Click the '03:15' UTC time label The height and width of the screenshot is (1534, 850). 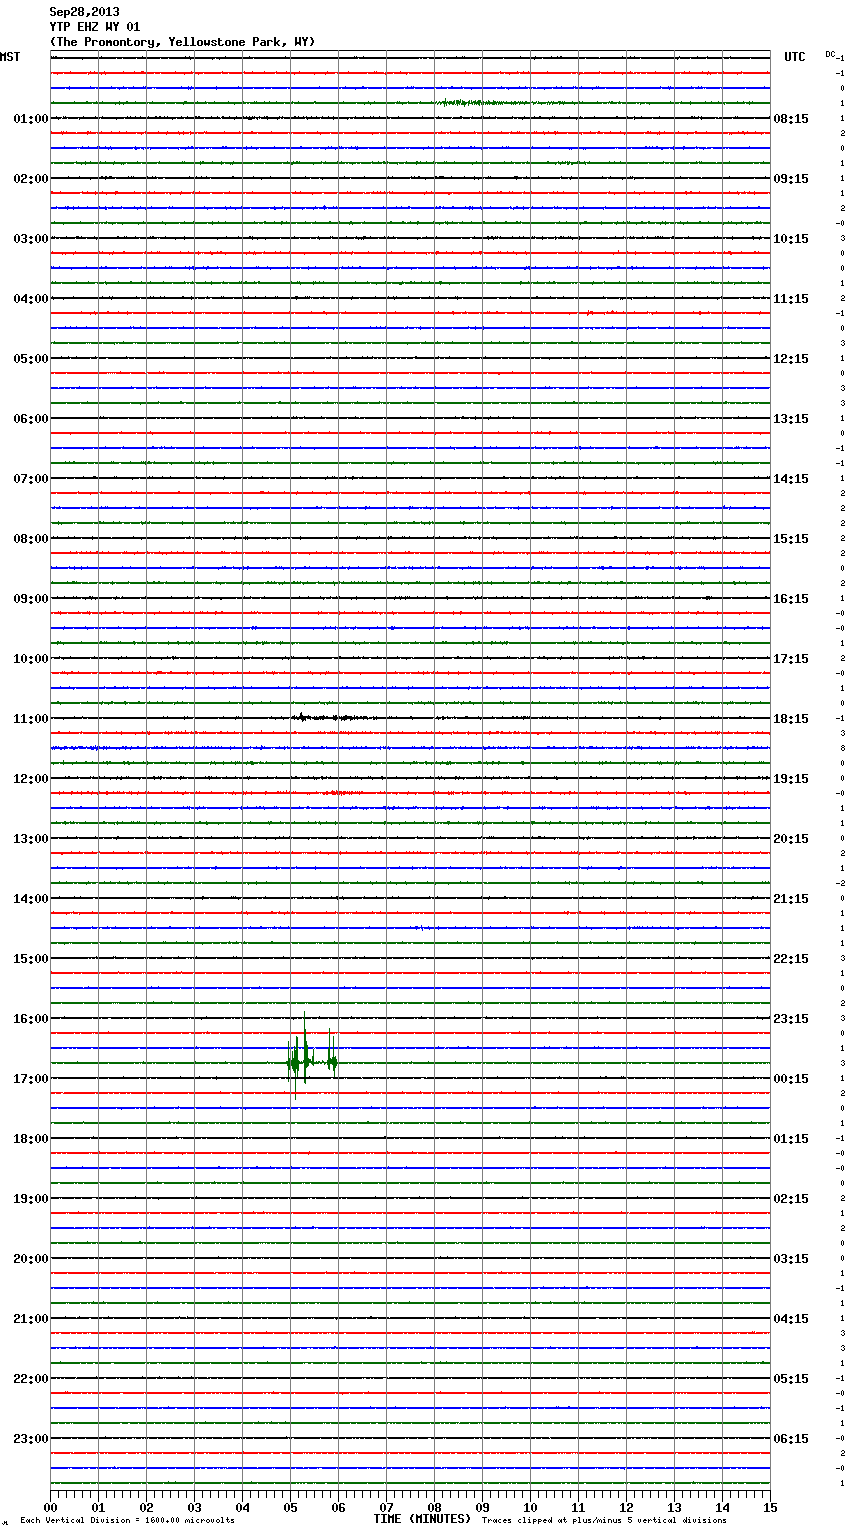791,1259
